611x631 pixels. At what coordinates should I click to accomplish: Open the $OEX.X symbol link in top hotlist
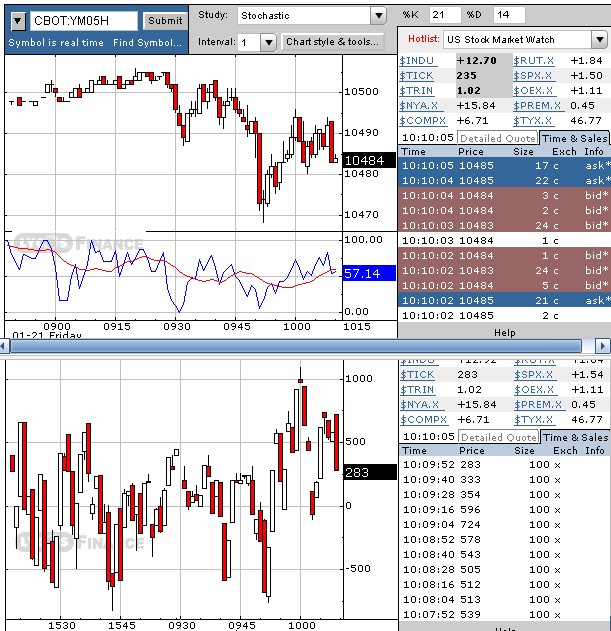coord(533,91)
